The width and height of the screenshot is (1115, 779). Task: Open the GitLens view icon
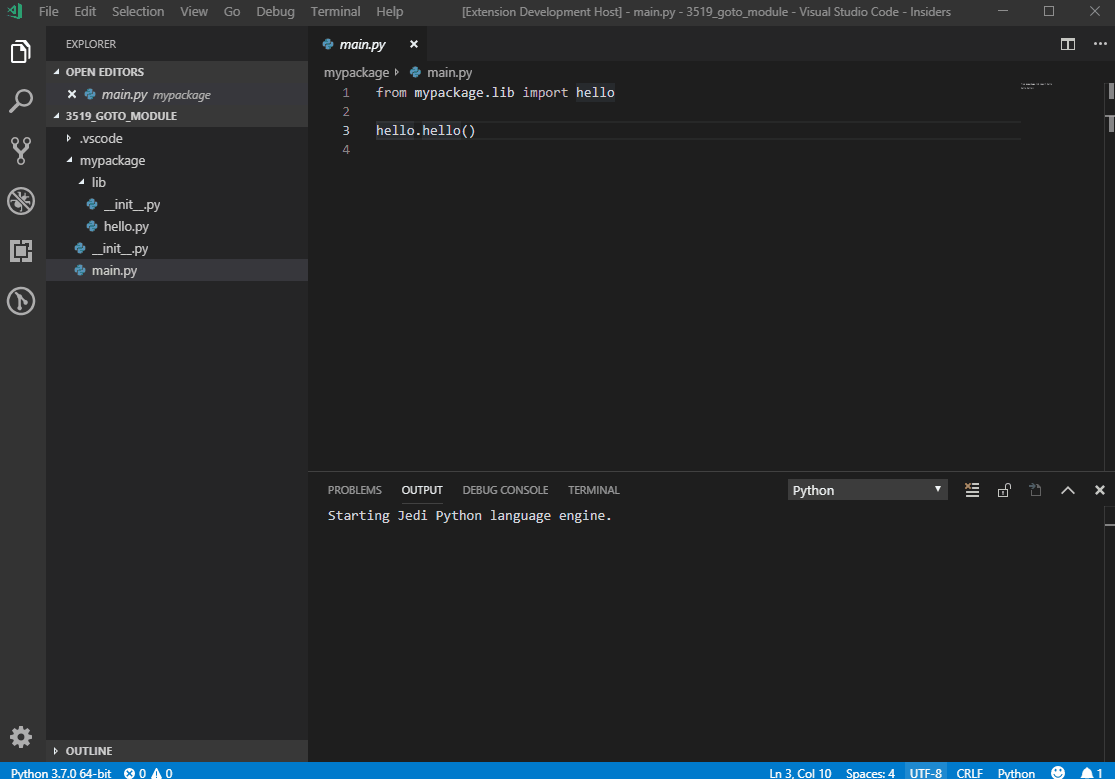[x=21, y=301]
